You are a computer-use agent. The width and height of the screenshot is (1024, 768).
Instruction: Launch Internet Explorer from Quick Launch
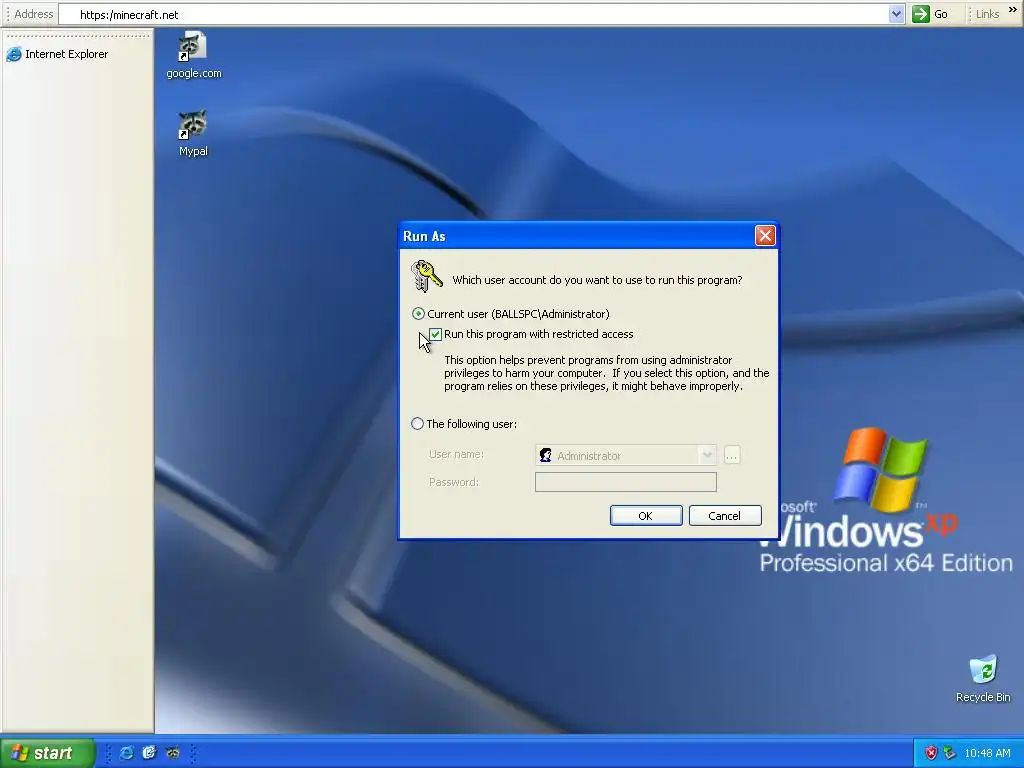pos(127,753)
